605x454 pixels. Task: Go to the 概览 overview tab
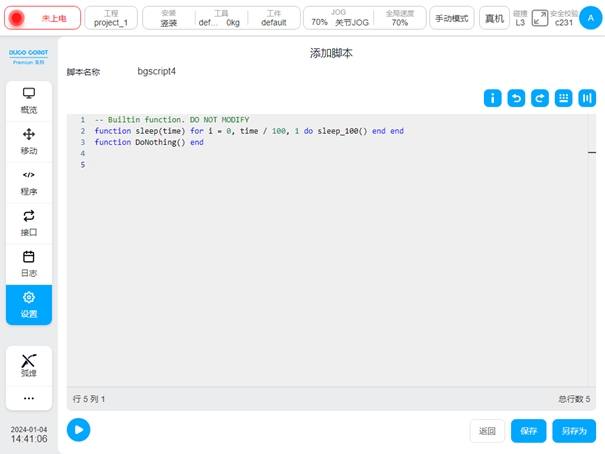click(29, 100)
